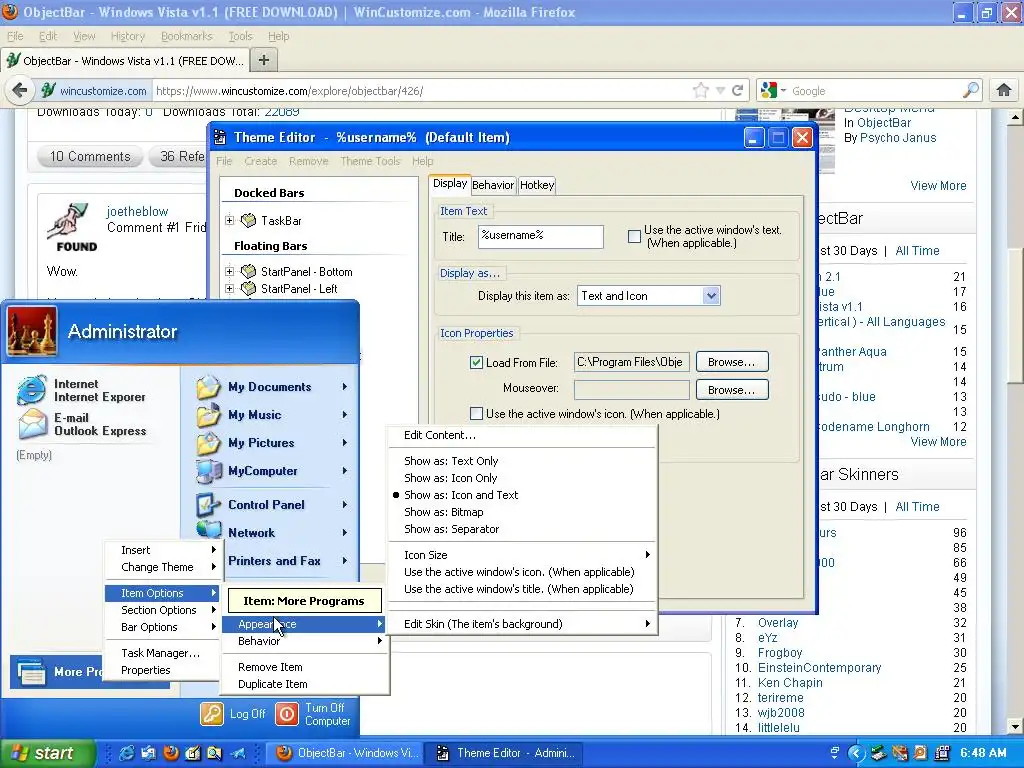Click the reload icon in address bar
Screen dimensions: 1024x768
pyautogui.click(x=738, y=90)
